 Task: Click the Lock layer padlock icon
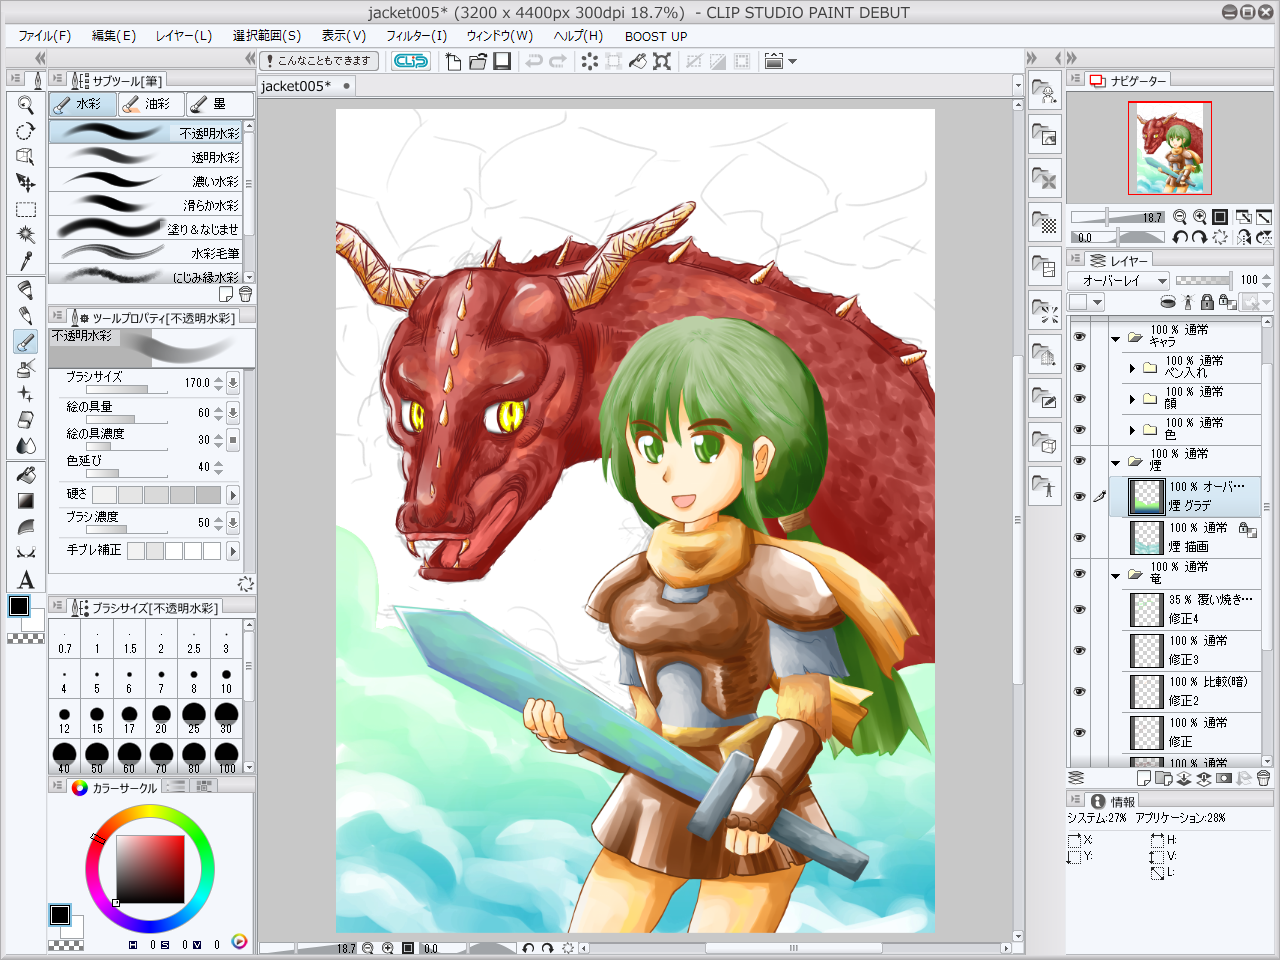[1206, 302]
